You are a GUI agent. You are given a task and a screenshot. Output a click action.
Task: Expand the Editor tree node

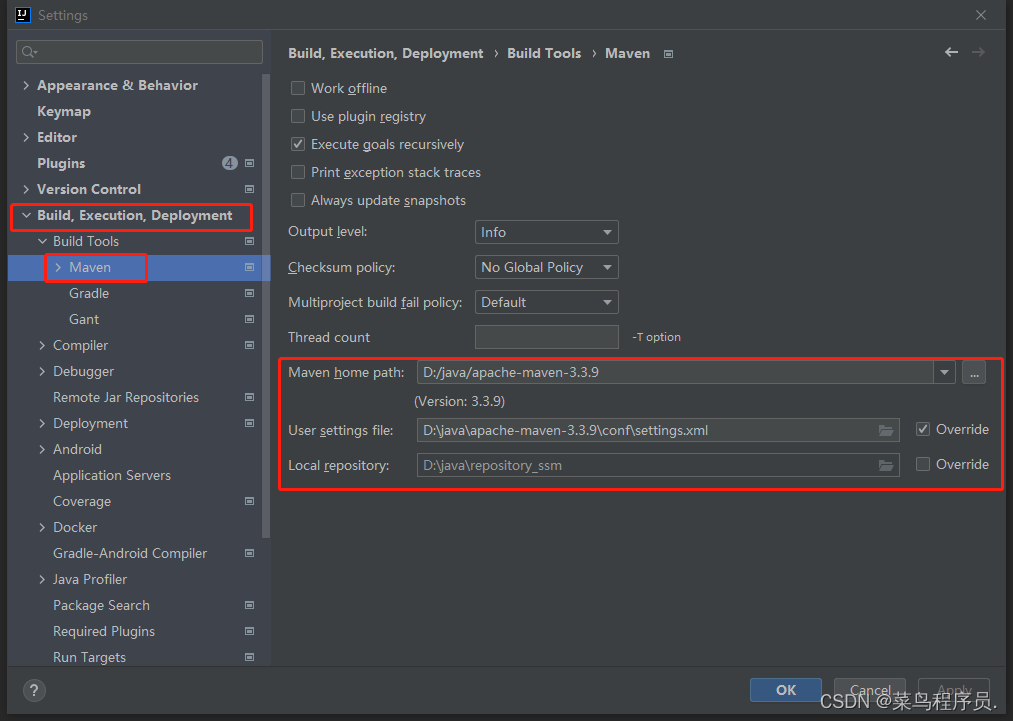(26, 137)
